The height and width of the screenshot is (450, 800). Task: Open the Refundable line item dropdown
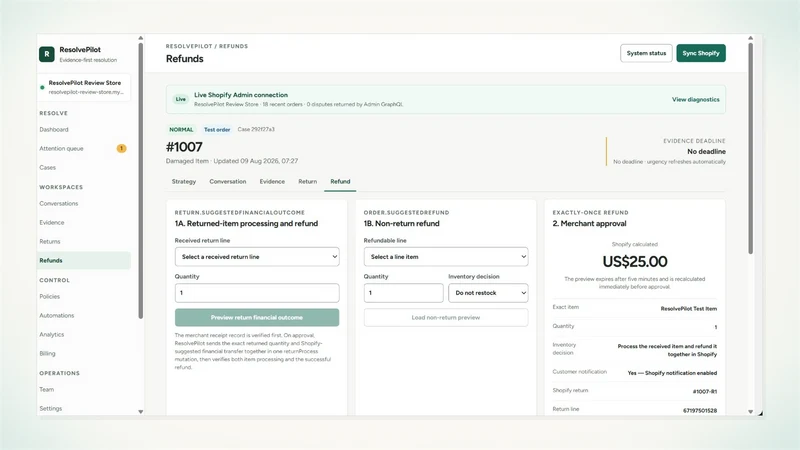[446, 257]
